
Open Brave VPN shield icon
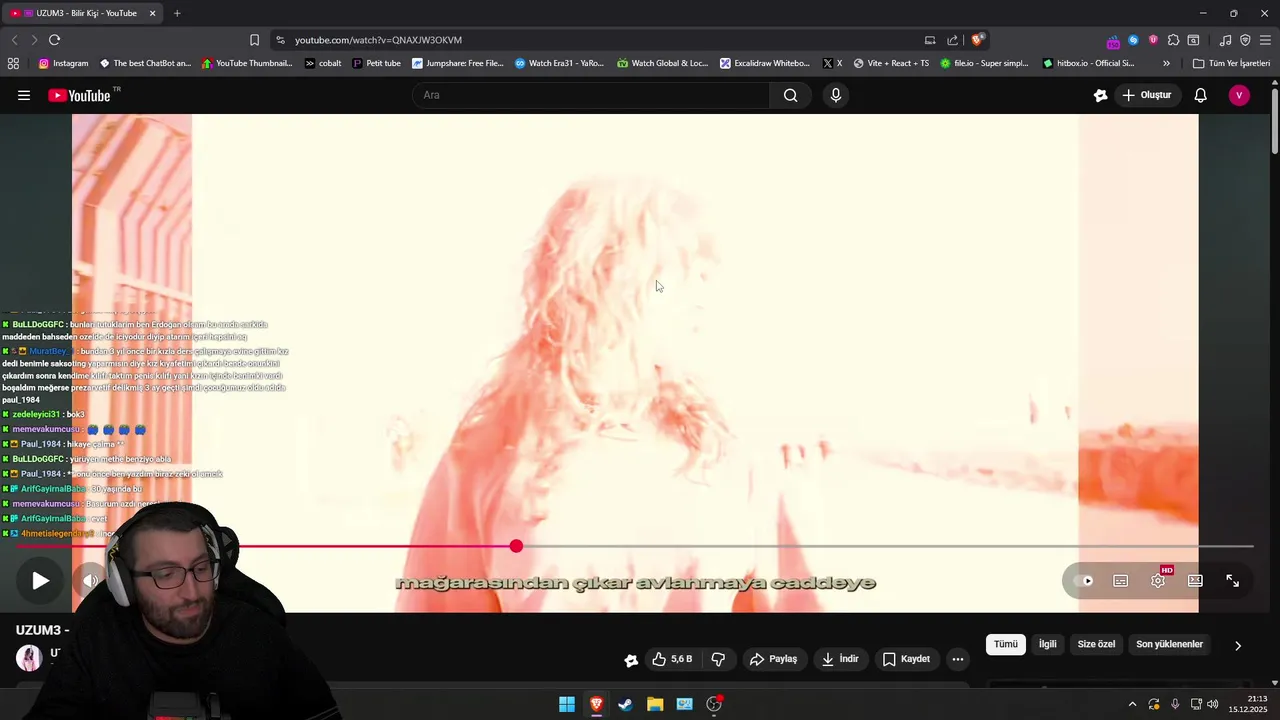pos(1245,40)
